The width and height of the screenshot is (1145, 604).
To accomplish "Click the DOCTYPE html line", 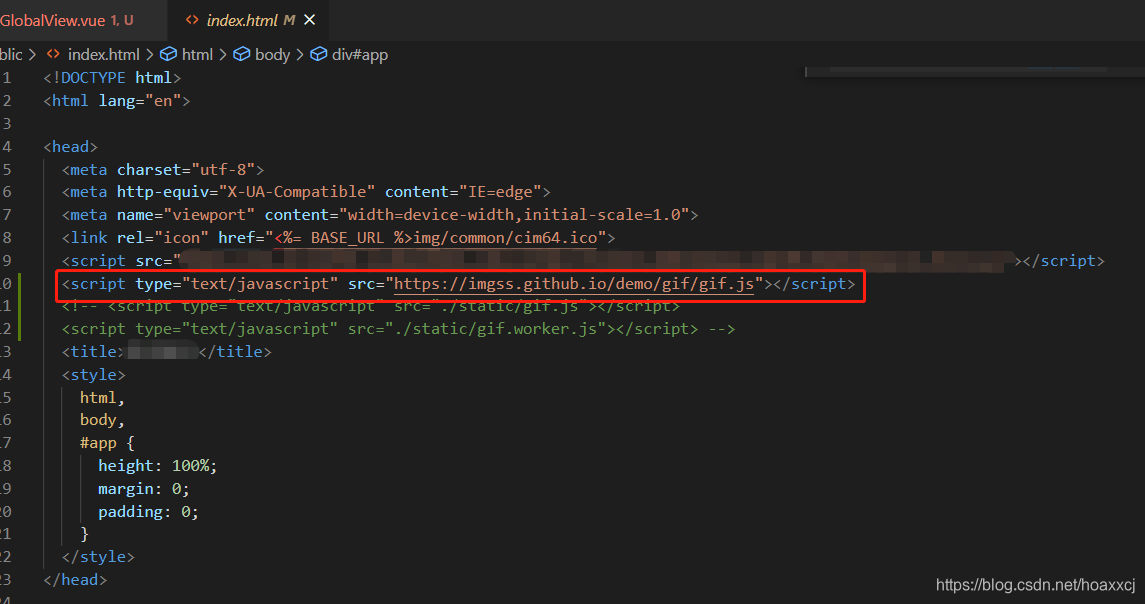I will coord(112,77).
